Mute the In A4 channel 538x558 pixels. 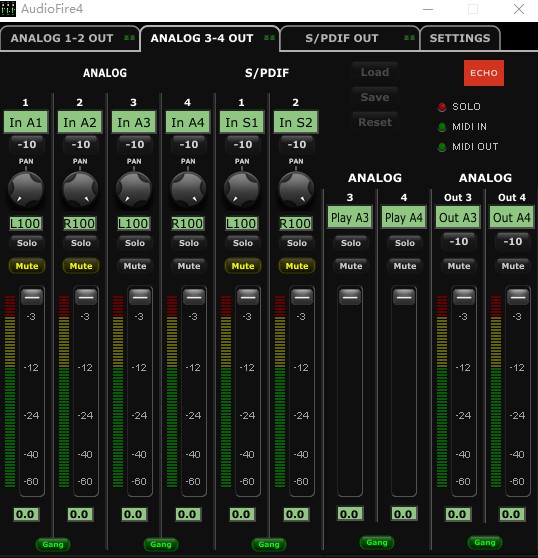189,266
